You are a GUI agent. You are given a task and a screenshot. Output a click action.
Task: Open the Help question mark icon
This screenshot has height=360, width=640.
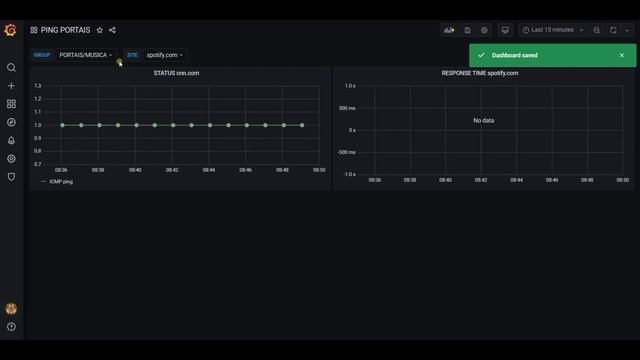tap(11, 327)
